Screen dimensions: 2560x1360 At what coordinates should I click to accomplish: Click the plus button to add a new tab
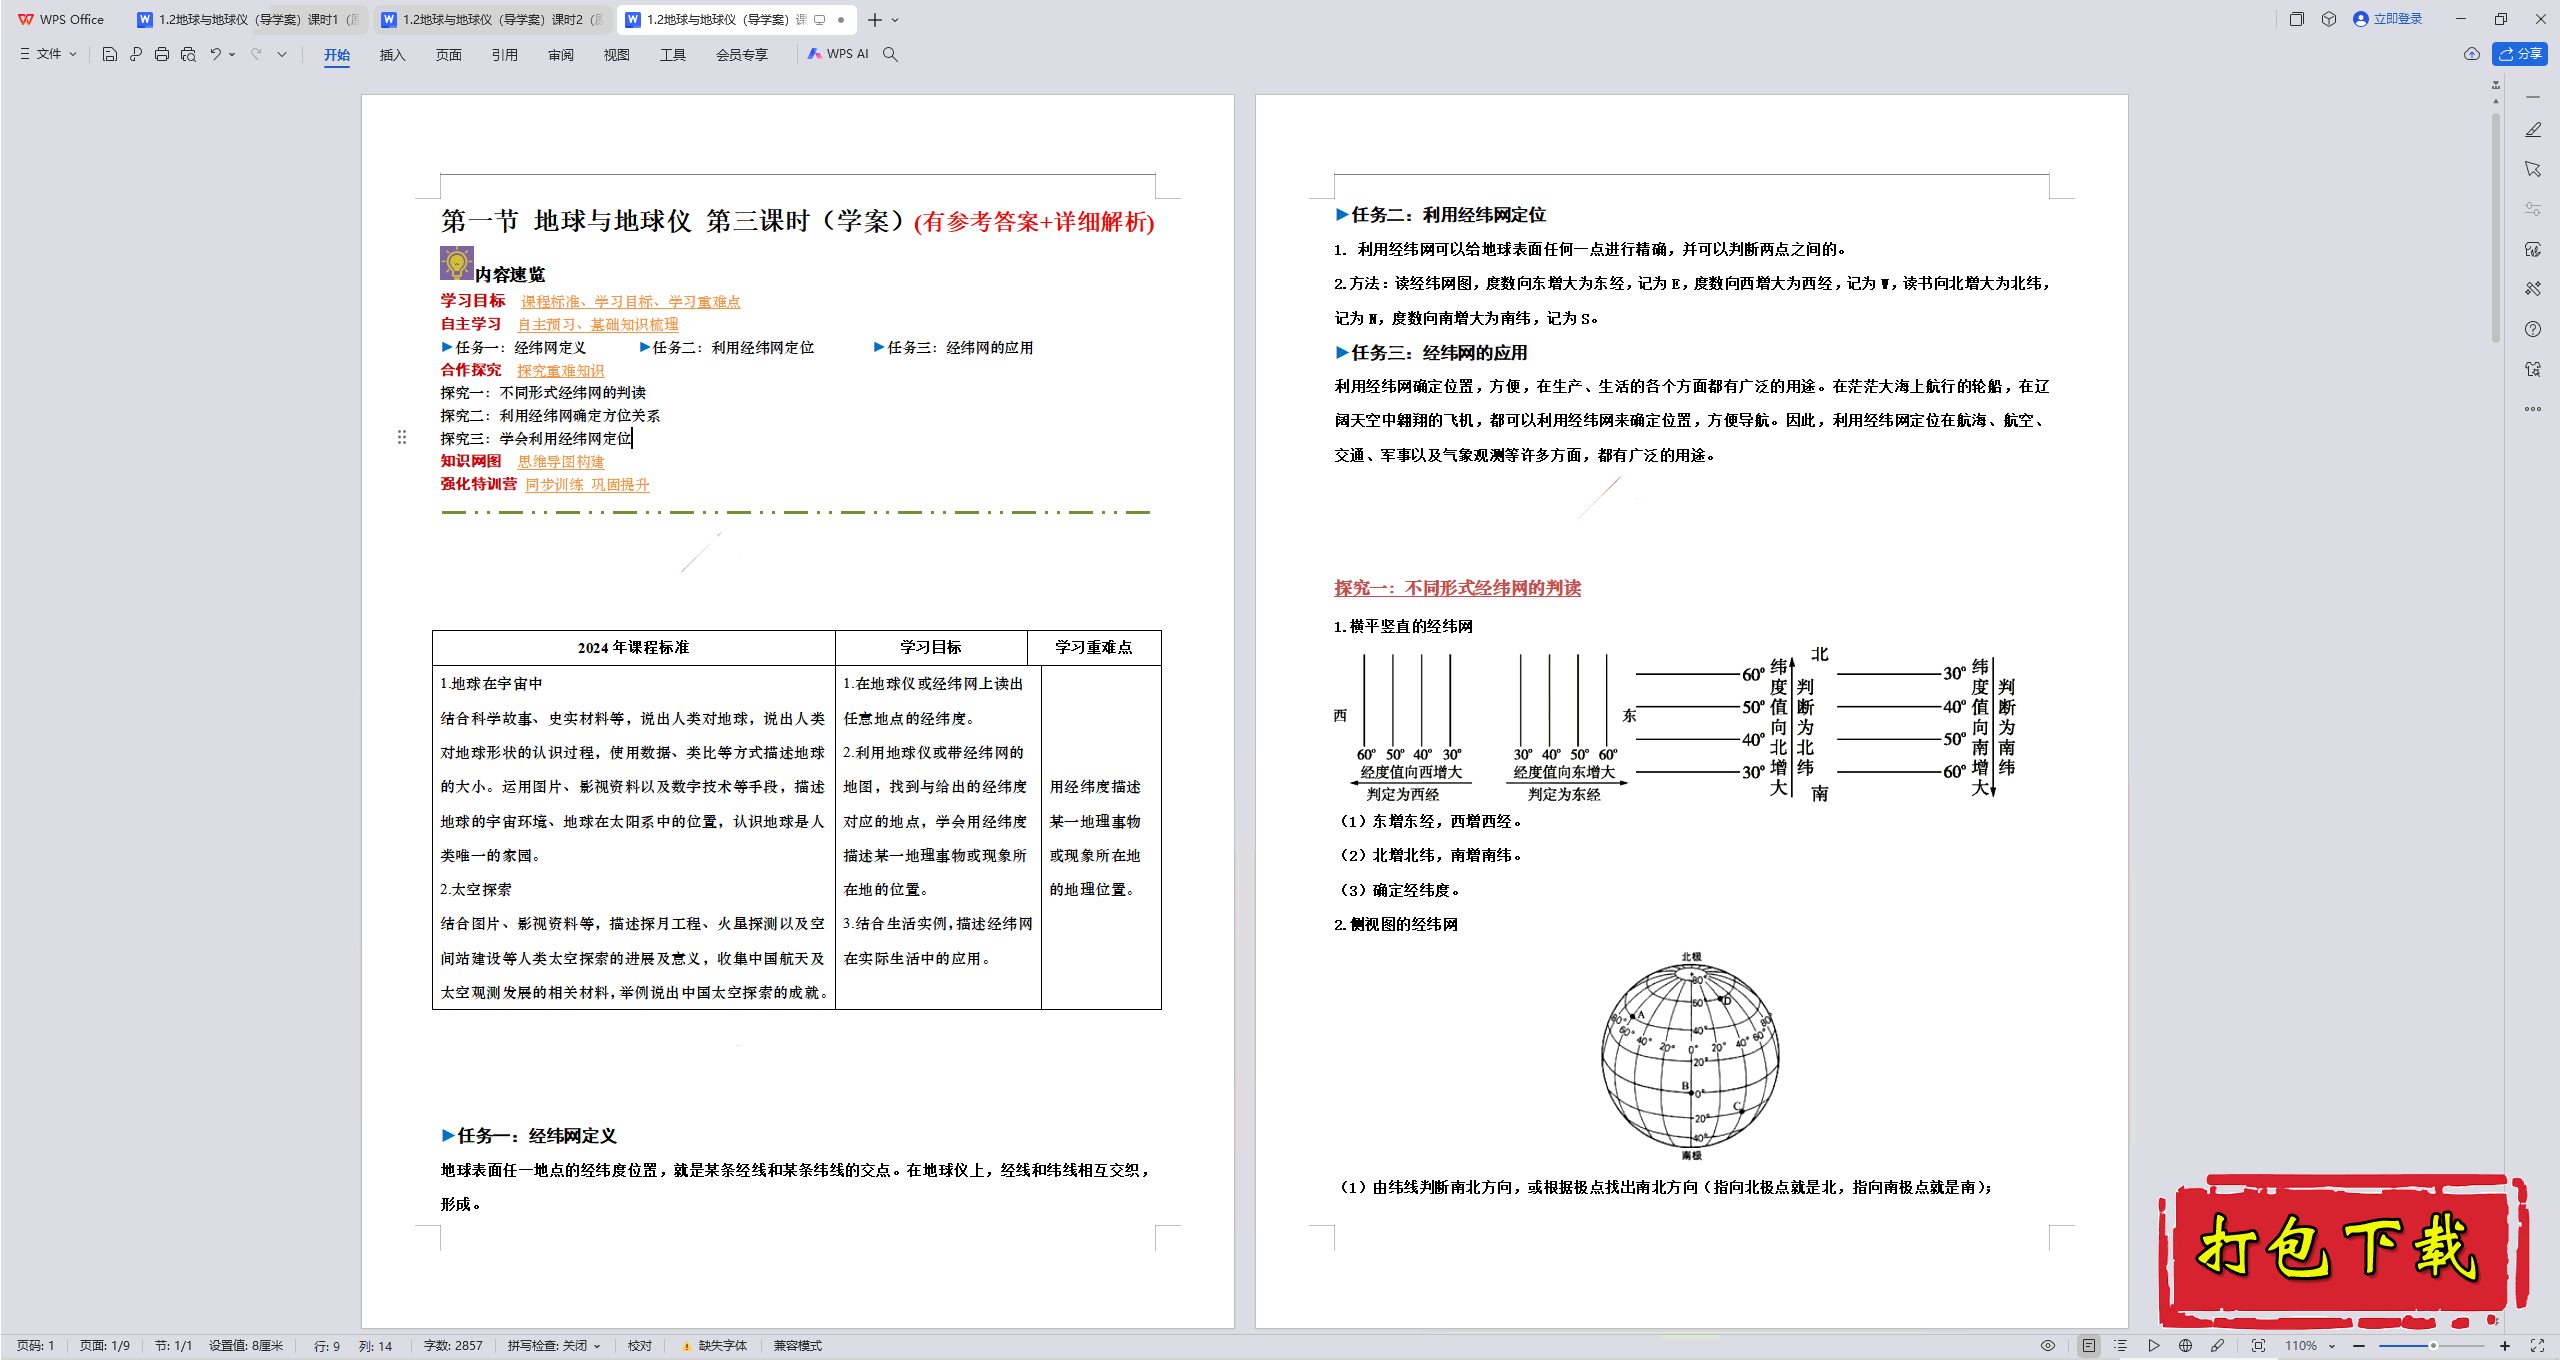click(875, 20)
